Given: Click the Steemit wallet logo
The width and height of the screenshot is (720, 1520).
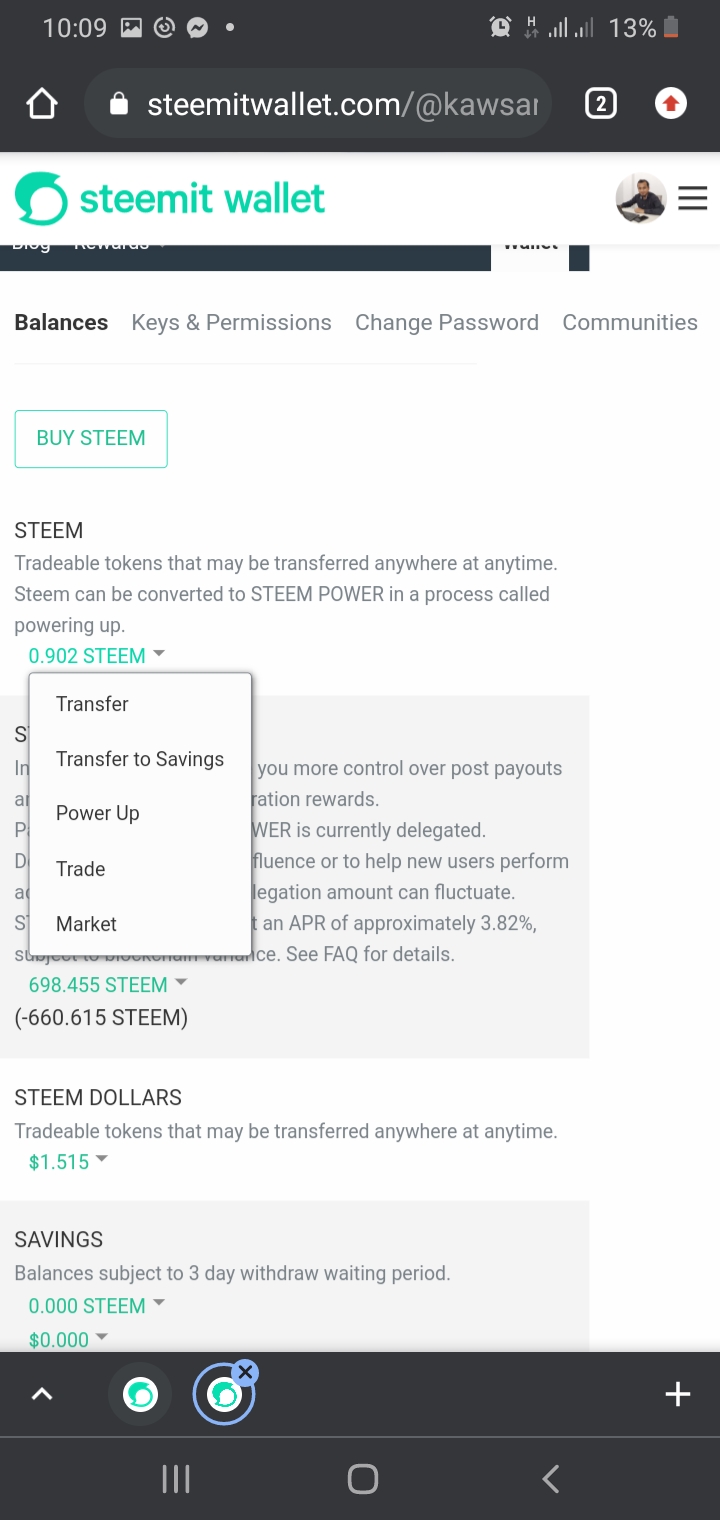Looking at the screenshot, I should (170, 199).
